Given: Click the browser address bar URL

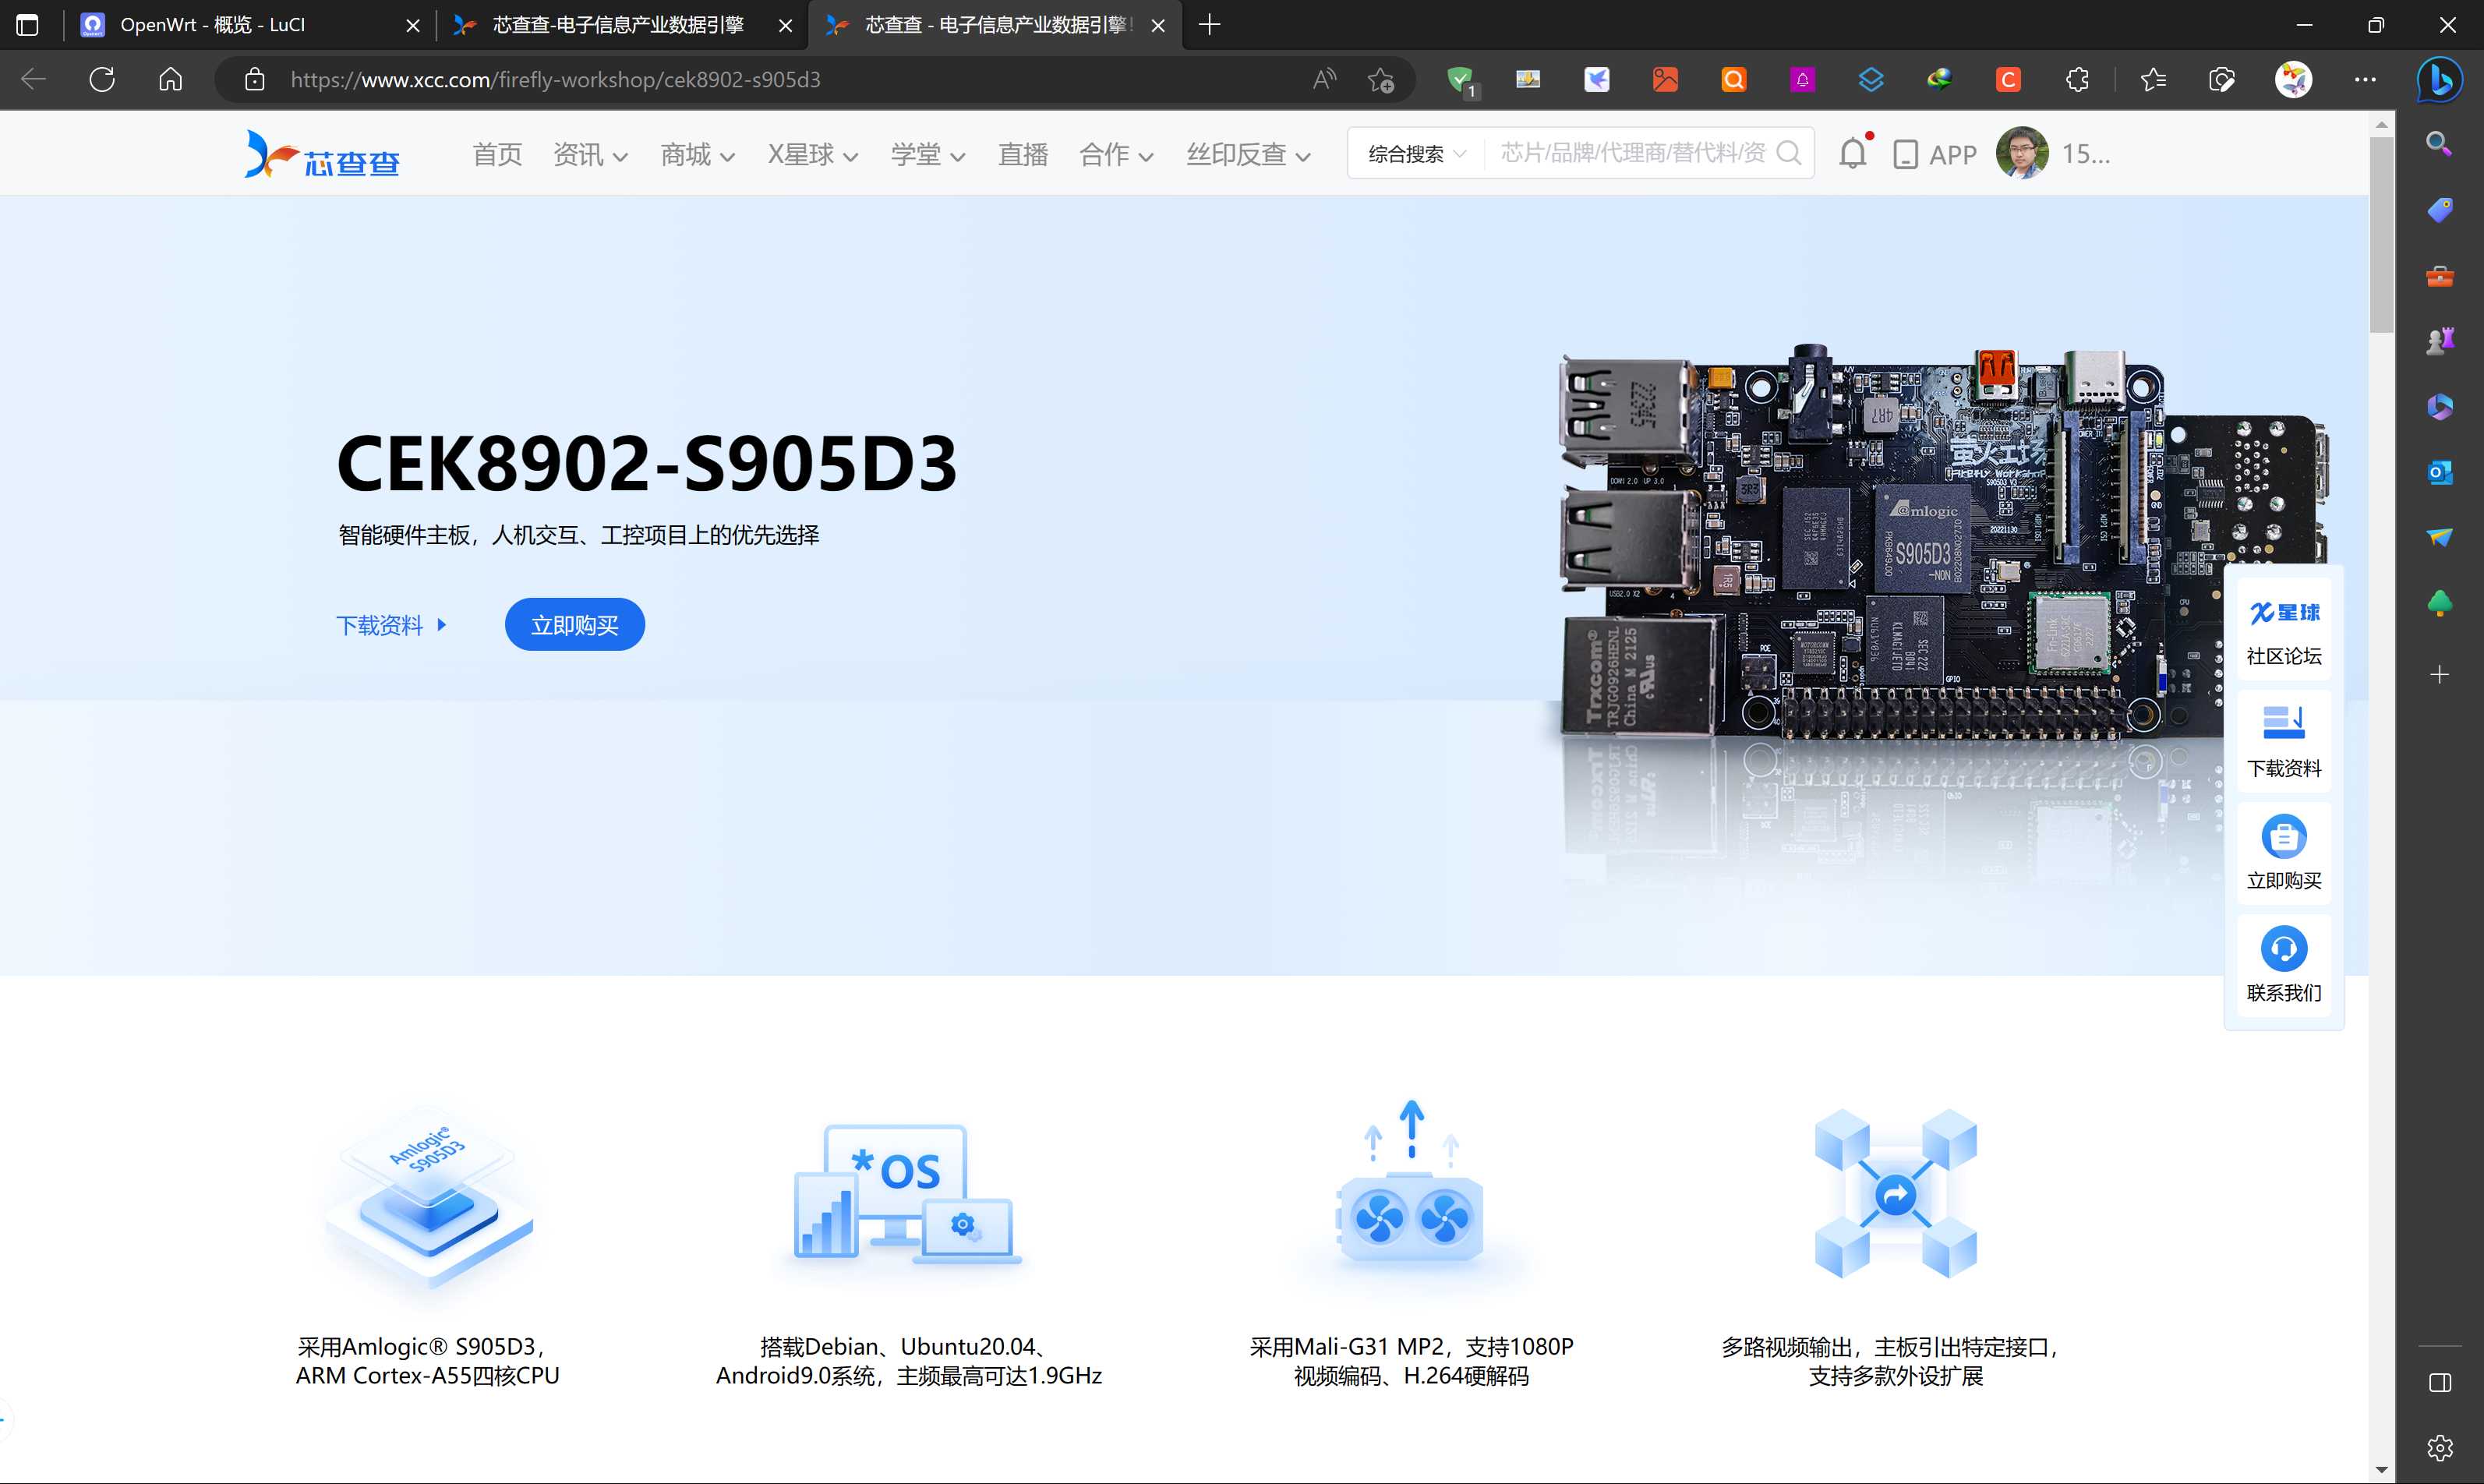Looking at the screenshot, I should (555, 79).
